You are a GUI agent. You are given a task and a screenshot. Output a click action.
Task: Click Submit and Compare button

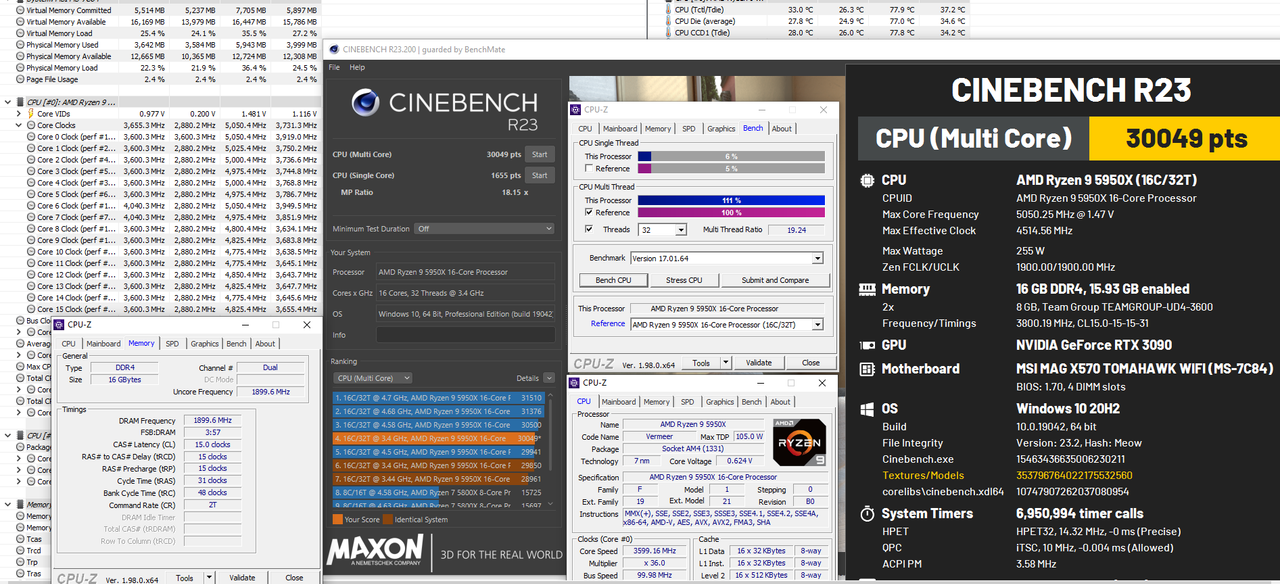[775, 280]
